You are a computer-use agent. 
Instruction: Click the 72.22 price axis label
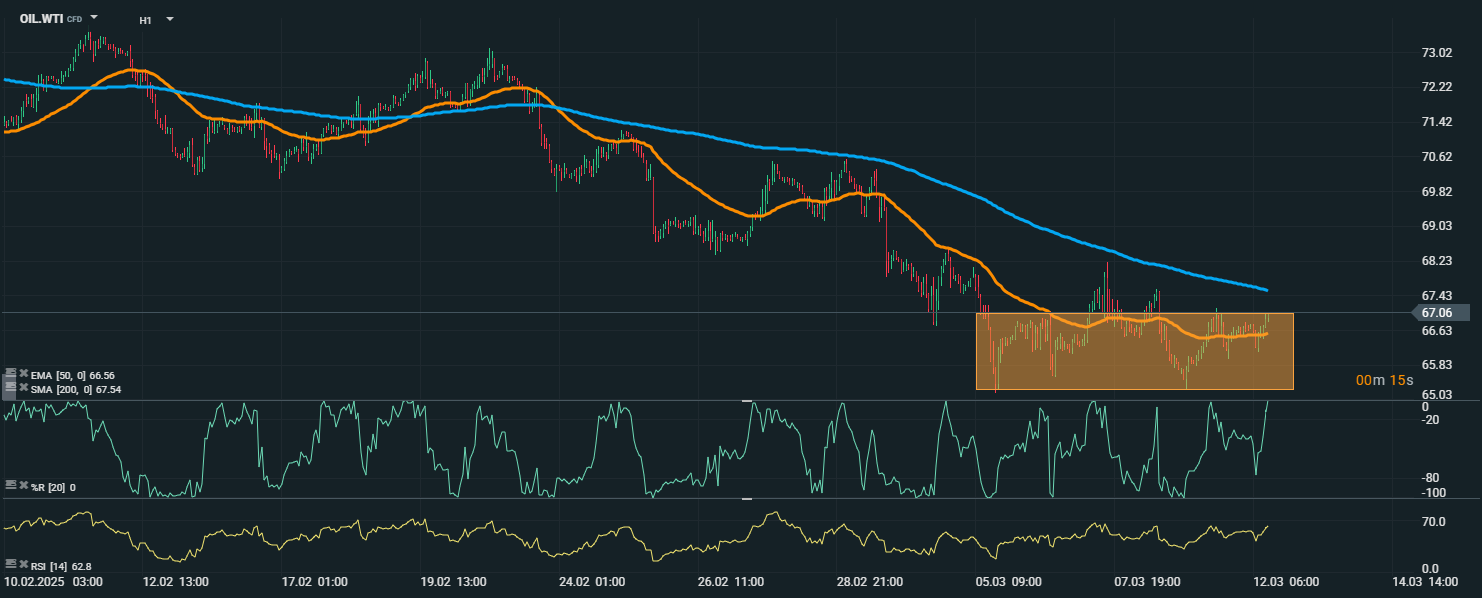[1436, 87]
